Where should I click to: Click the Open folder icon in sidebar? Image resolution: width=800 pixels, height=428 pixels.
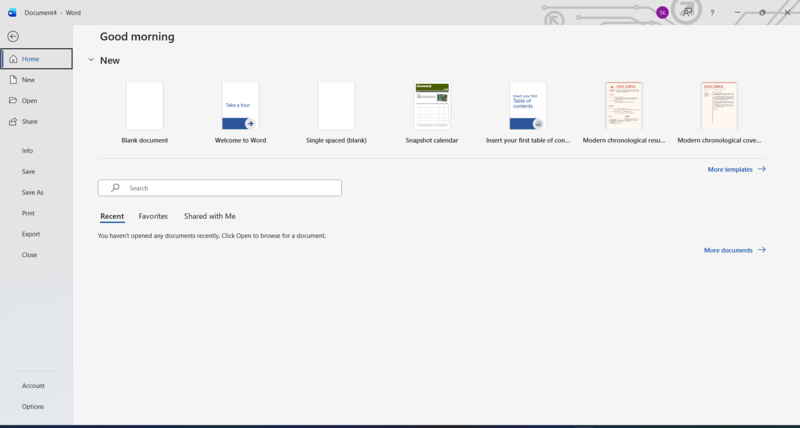[x=12, y=101]
